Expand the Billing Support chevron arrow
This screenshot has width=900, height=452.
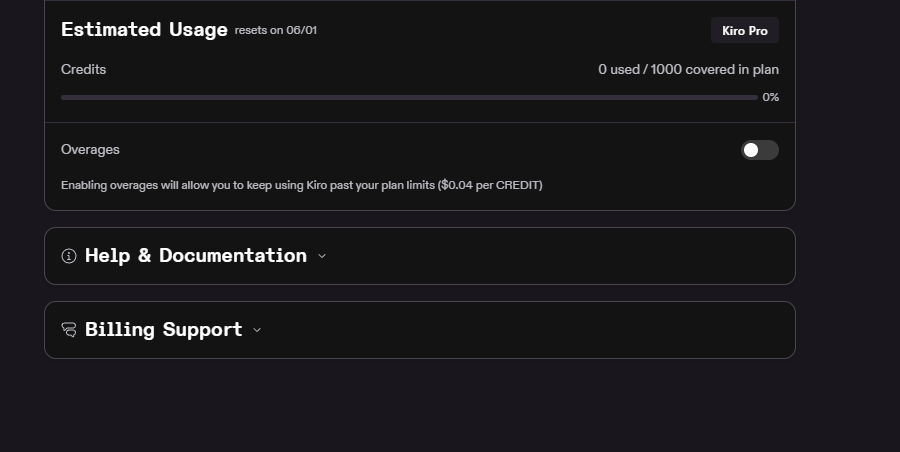(257, 330)
